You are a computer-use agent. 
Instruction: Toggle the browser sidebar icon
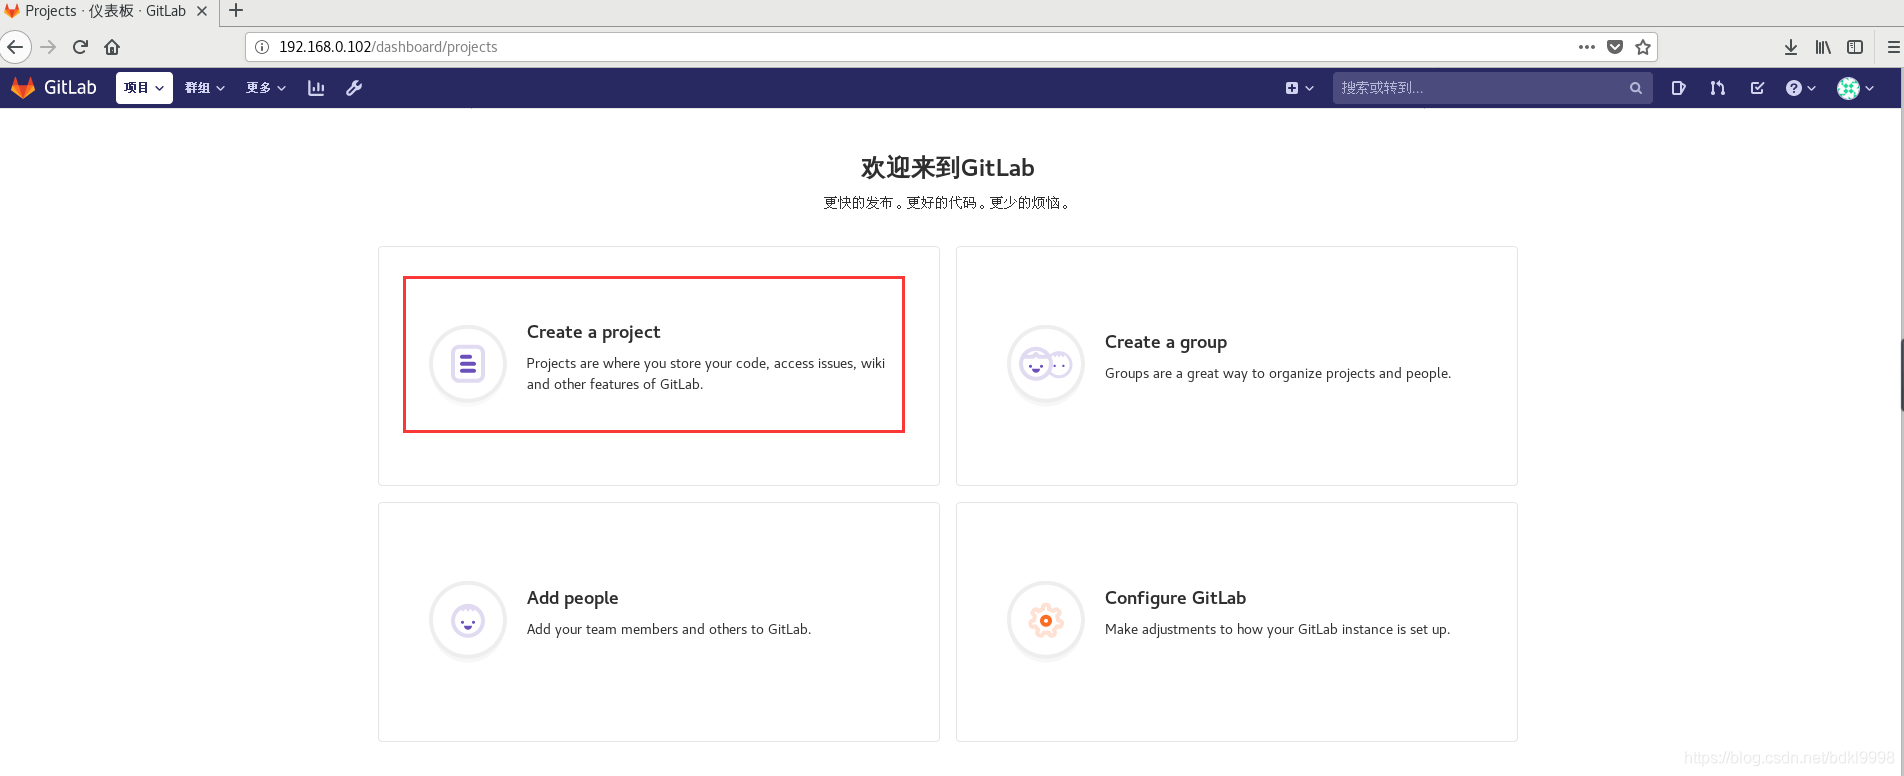tap(1855, 47)
